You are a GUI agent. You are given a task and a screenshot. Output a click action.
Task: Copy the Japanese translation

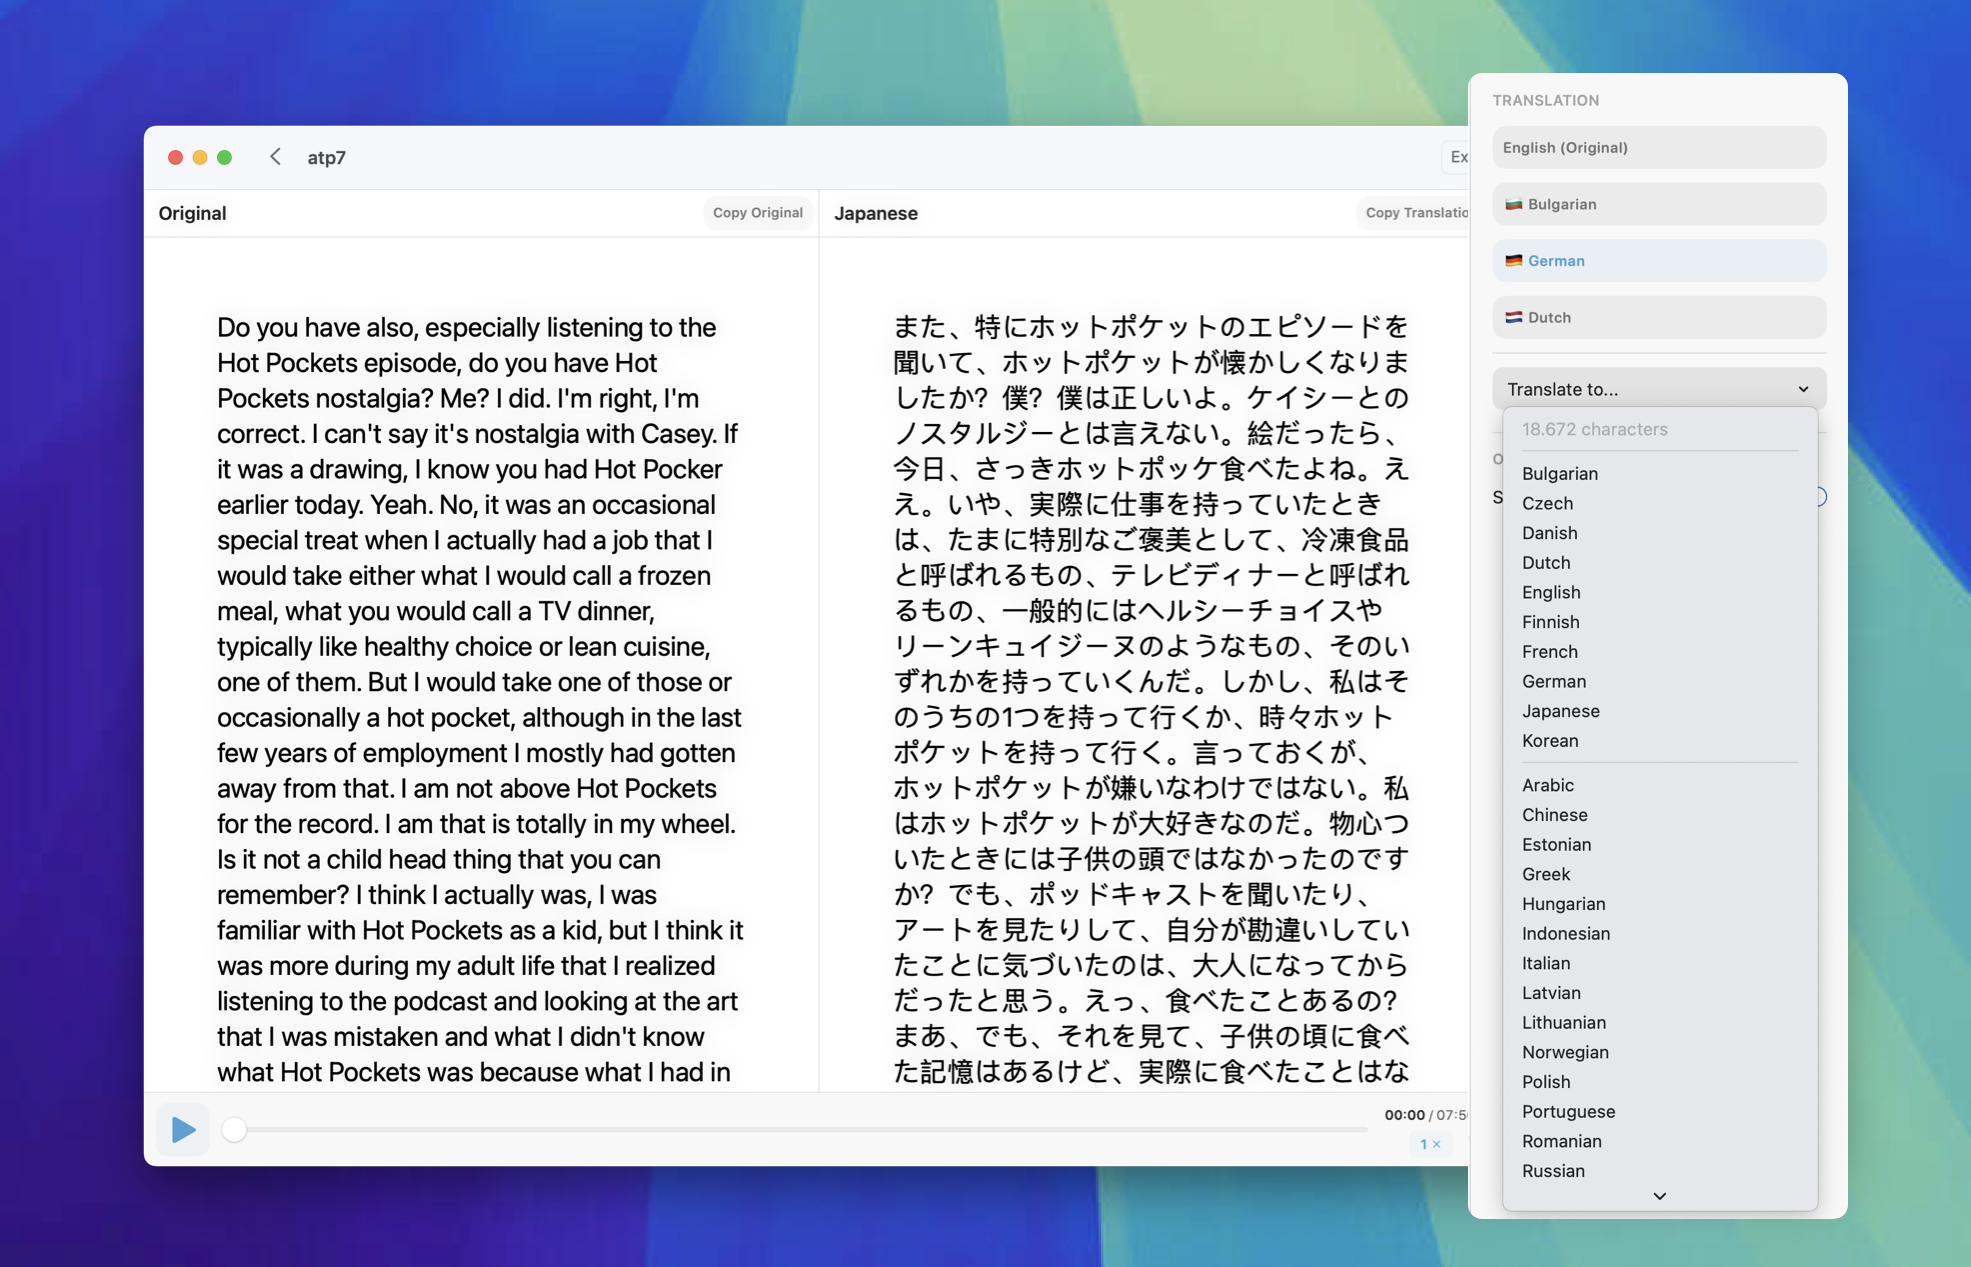[x=1414, y=213]
